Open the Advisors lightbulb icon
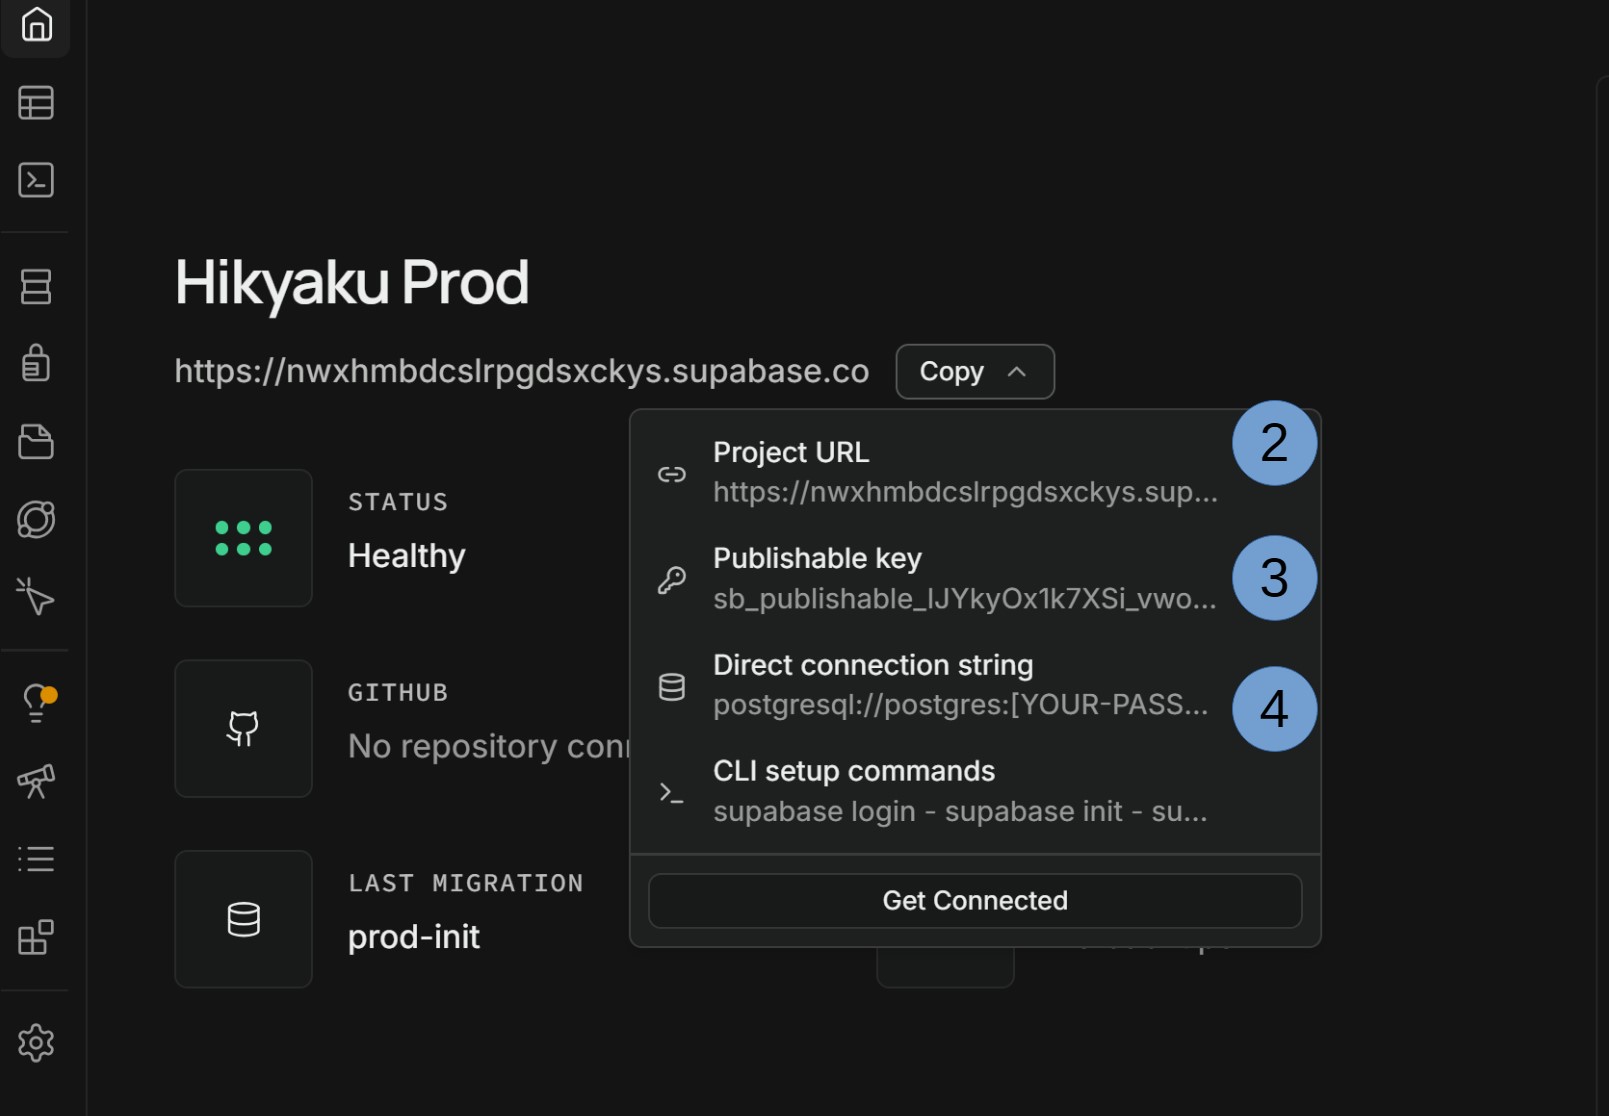Image resolution: width=1609 pixels, height=1116 pixels. [x=38, y=703]
